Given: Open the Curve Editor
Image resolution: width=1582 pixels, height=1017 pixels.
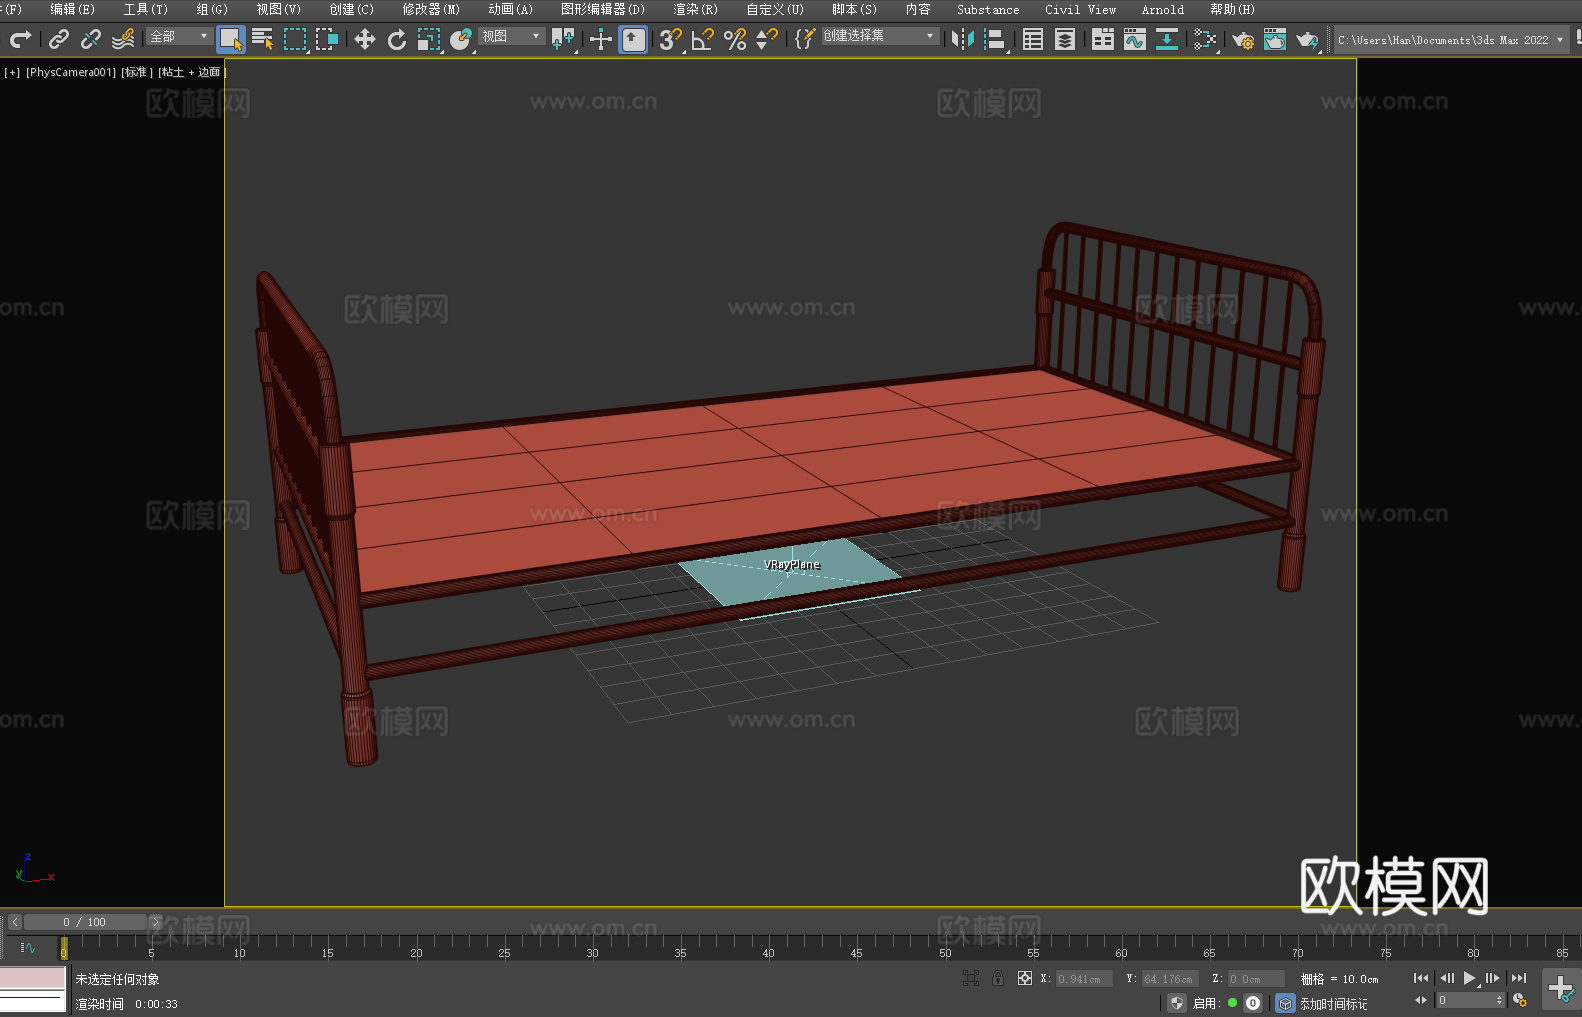Looking at the screenshot, I should tap(1134, 40).
